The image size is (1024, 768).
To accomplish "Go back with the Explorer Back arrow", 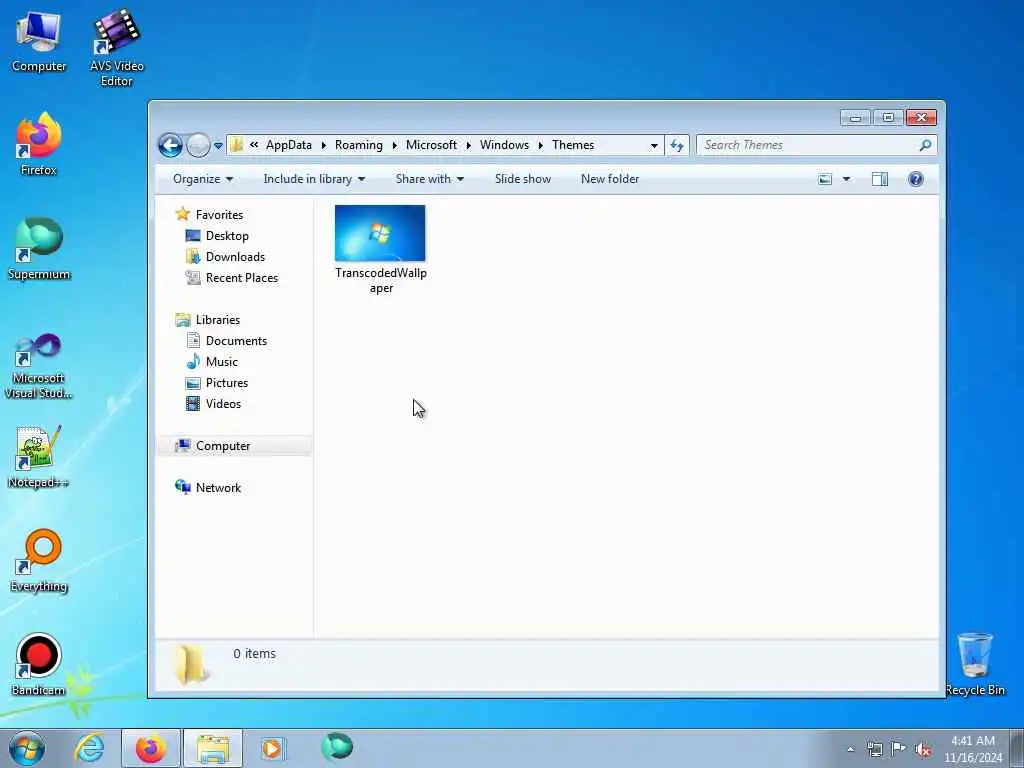I will pyautogui.click(x=170, y=145).
